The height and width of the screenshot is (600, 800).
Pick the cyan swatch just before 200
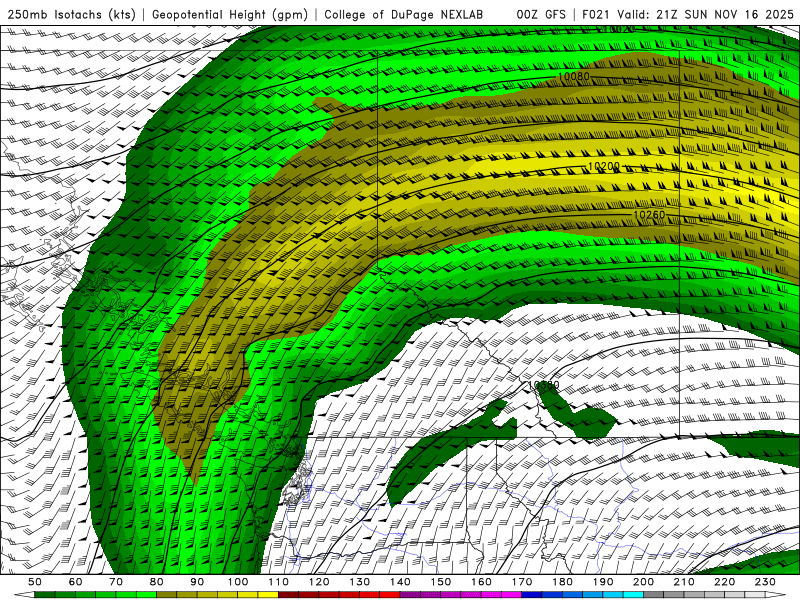pos(633,595)
